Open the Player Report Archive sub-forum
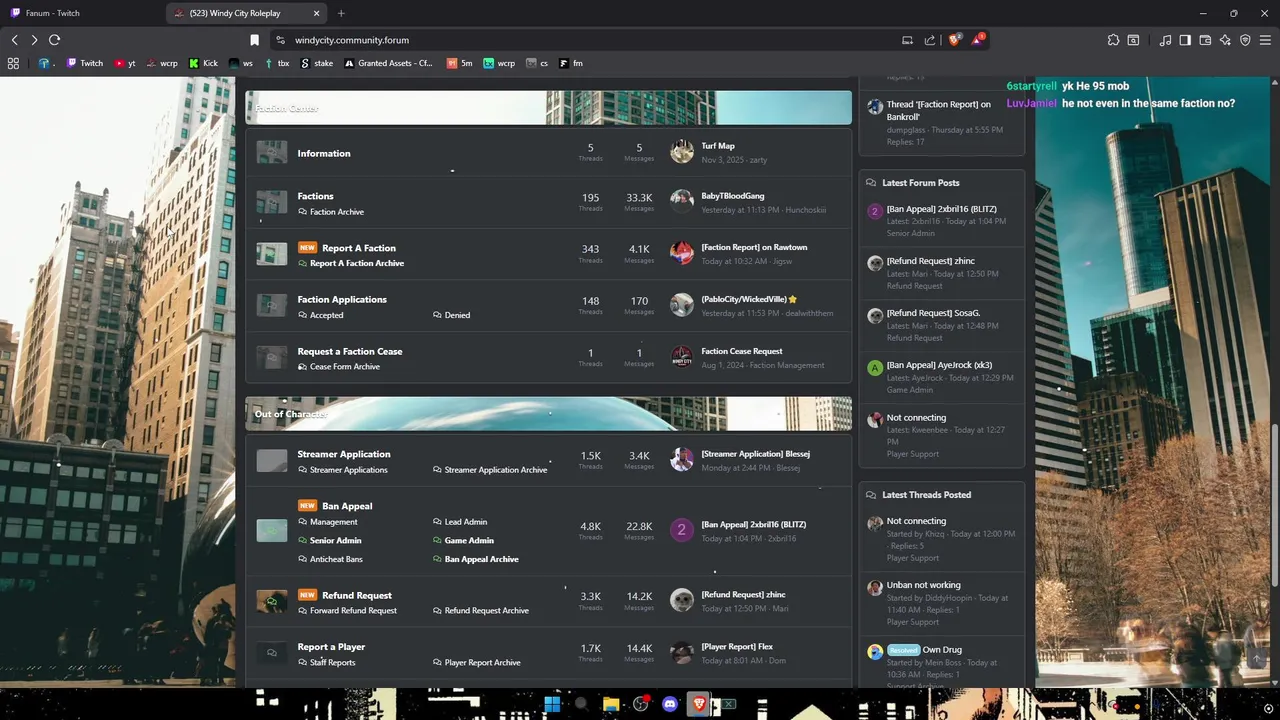 click(482, 663)
